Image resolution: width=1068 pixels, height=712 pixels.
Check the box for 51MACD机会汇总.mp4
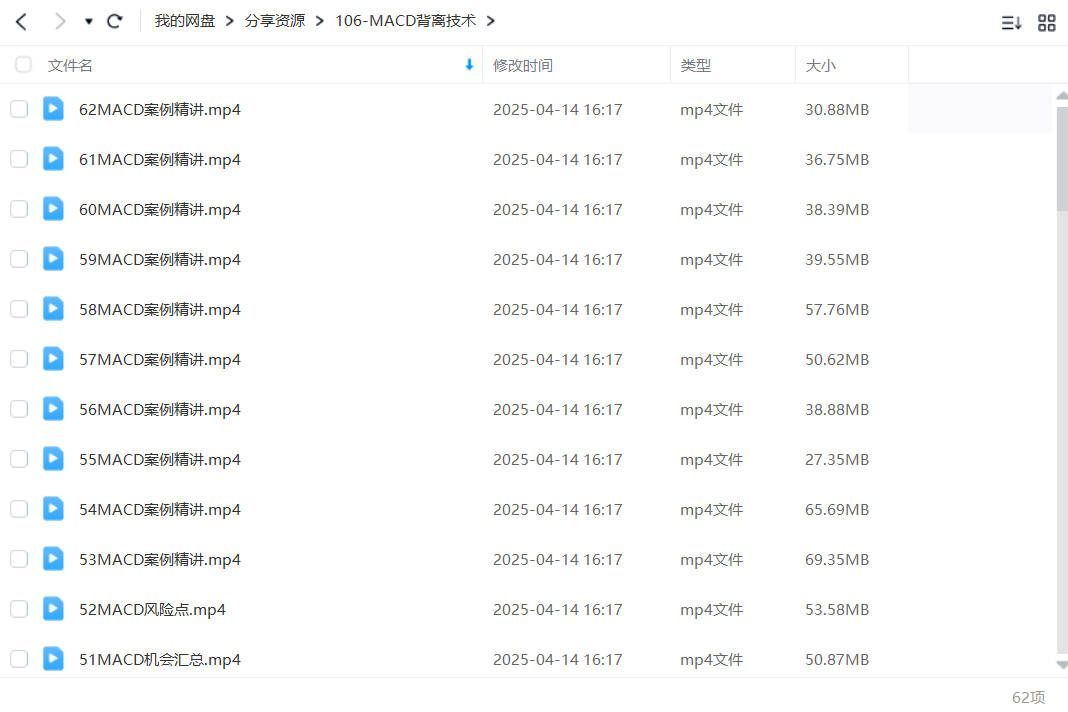click(x=19, y=659)
